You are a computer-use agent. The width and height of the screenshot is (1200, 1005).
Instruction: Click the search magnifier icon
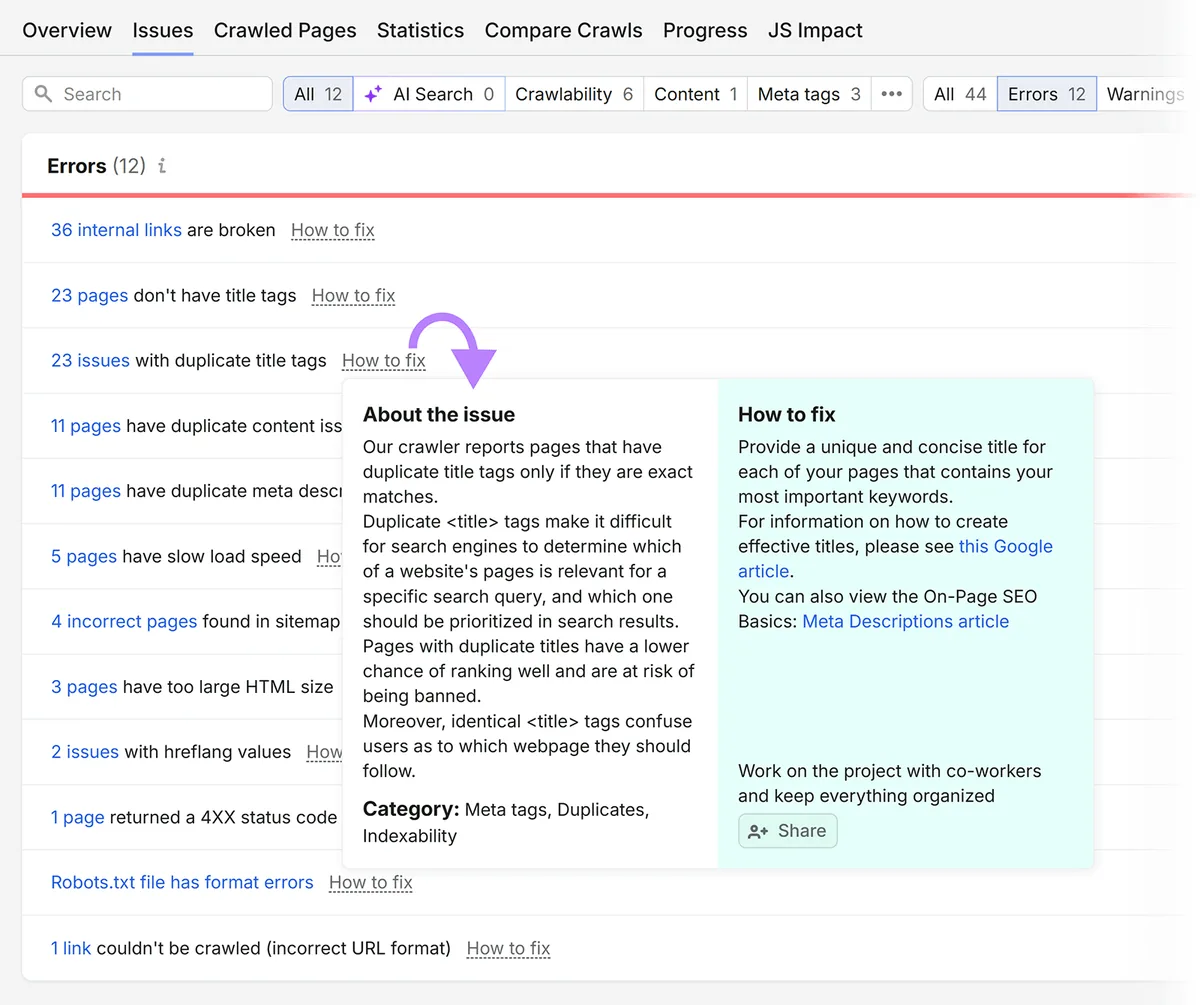coord(43,94)
